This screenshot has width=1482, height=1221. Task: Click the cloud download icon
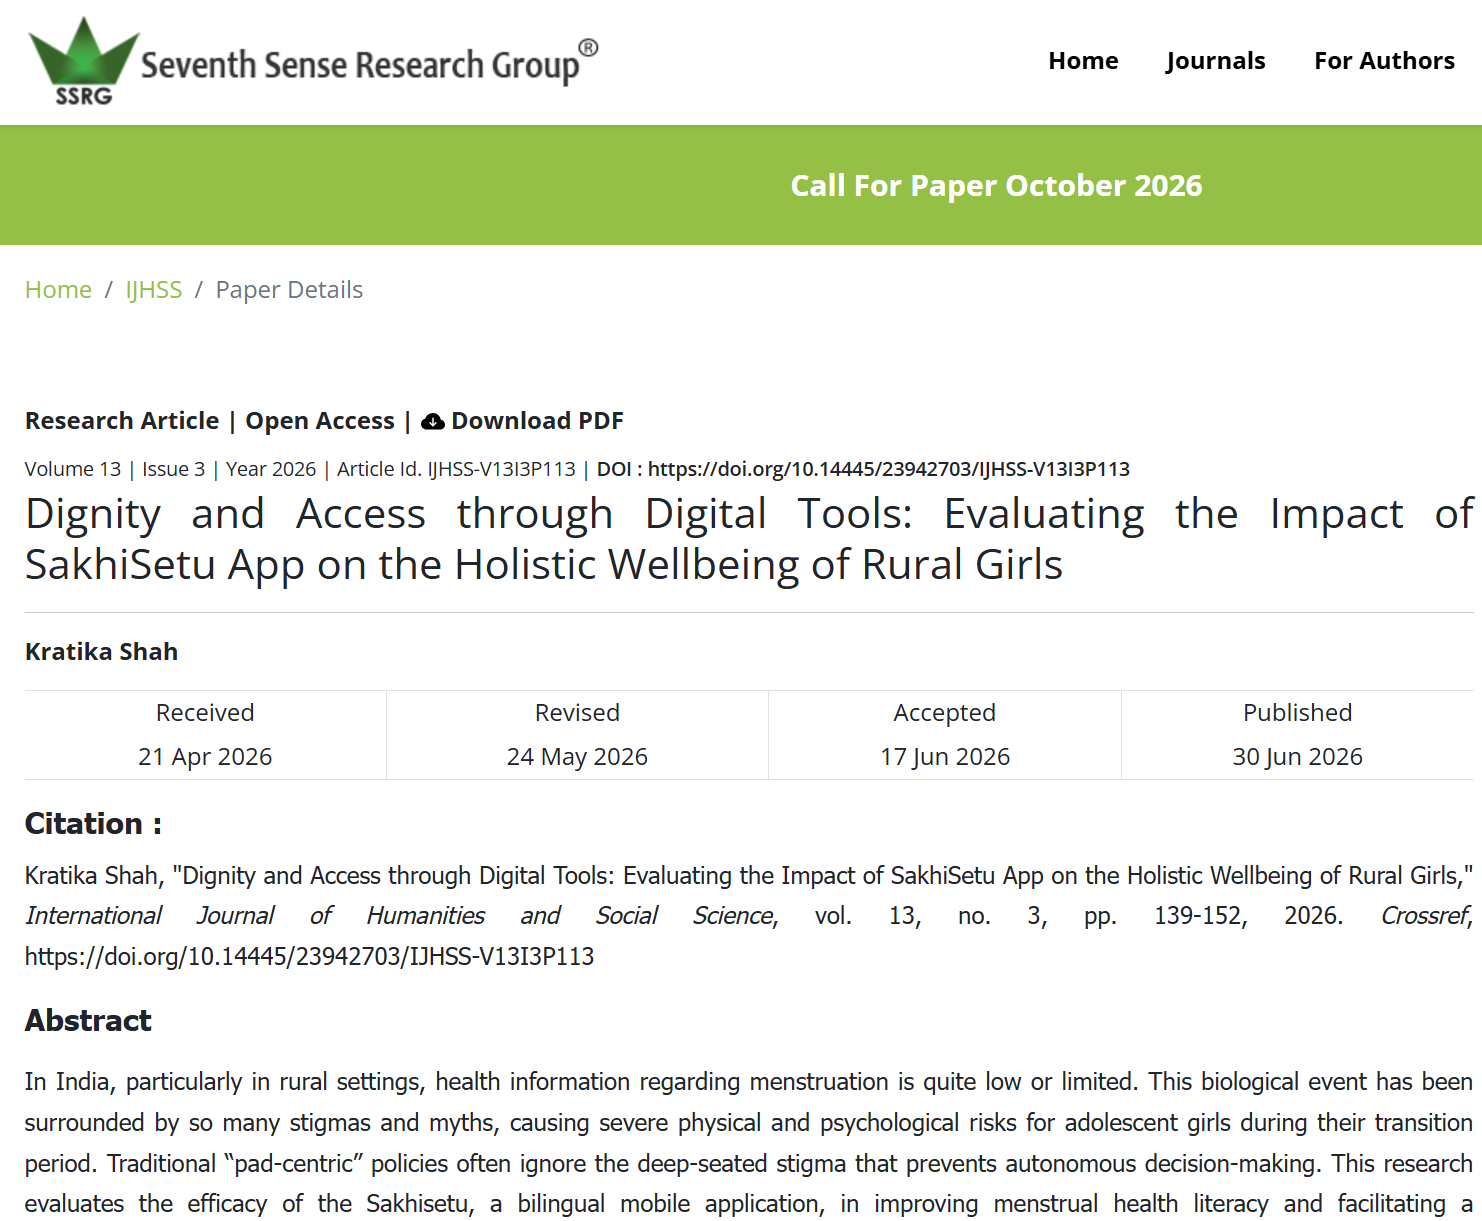coord(432,422)
